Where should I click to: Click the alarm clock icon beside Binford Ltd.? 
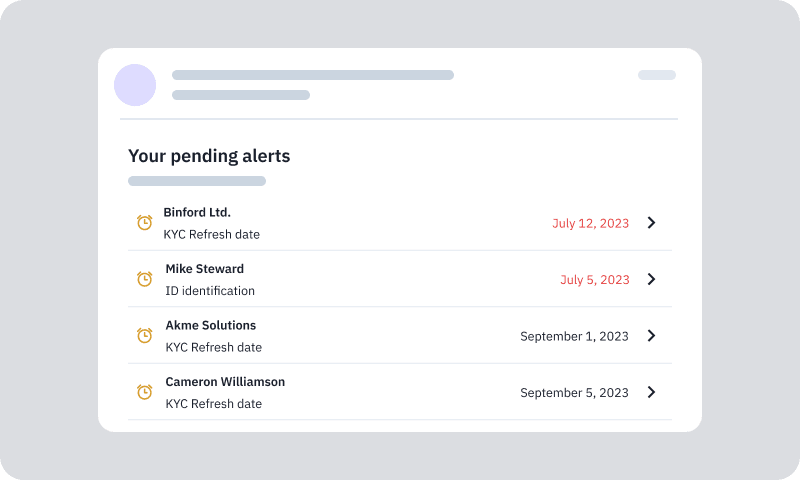[144, 223]
